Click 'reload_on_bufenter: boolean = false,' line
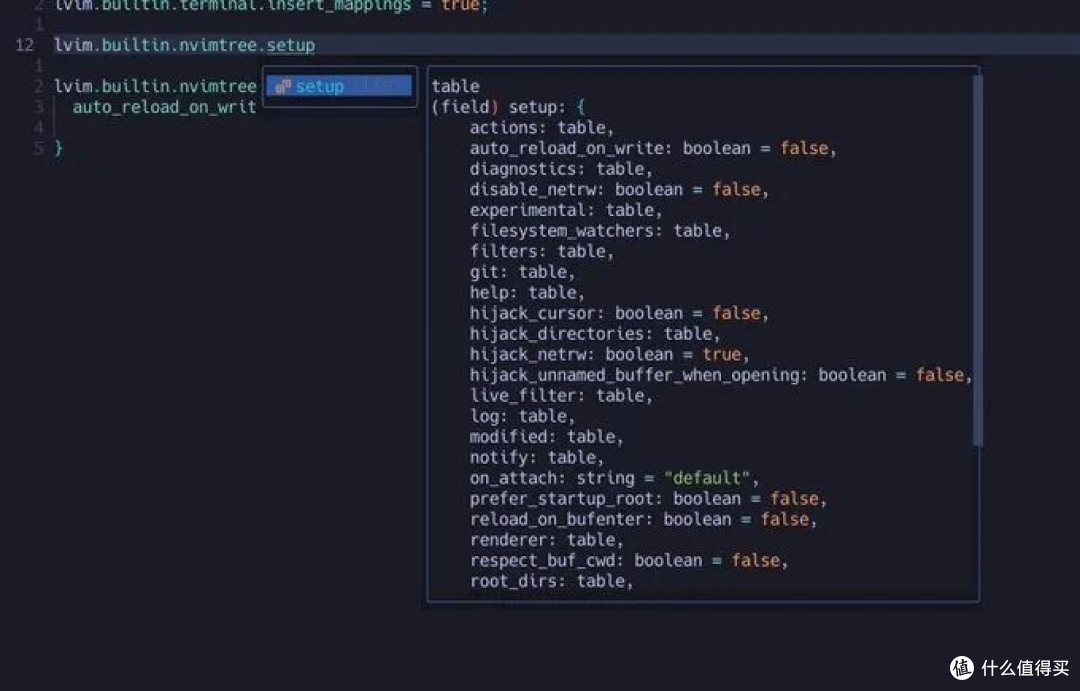Viewport: 1080px width, 691px height. pos(643,519)
